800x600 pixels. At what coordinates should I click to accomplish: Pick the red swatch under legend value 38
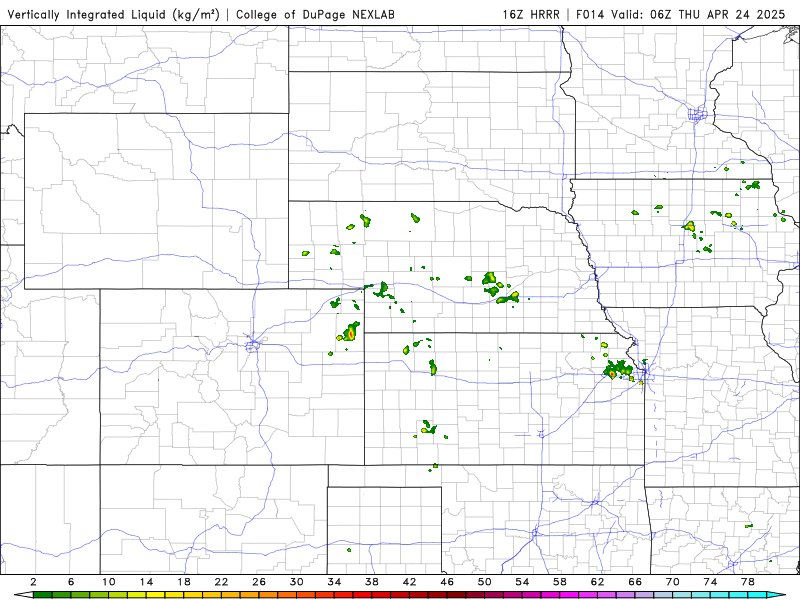pos(381,595)
